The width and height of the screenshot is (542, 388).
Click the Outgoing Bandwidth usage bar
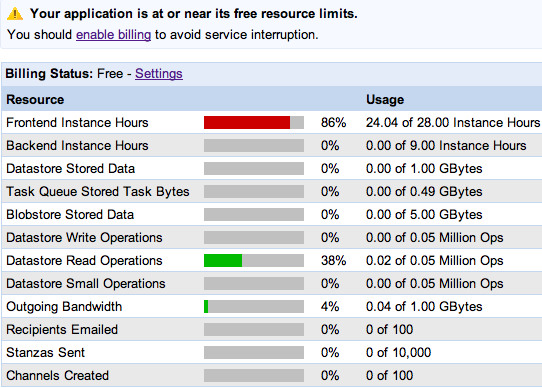254,306
